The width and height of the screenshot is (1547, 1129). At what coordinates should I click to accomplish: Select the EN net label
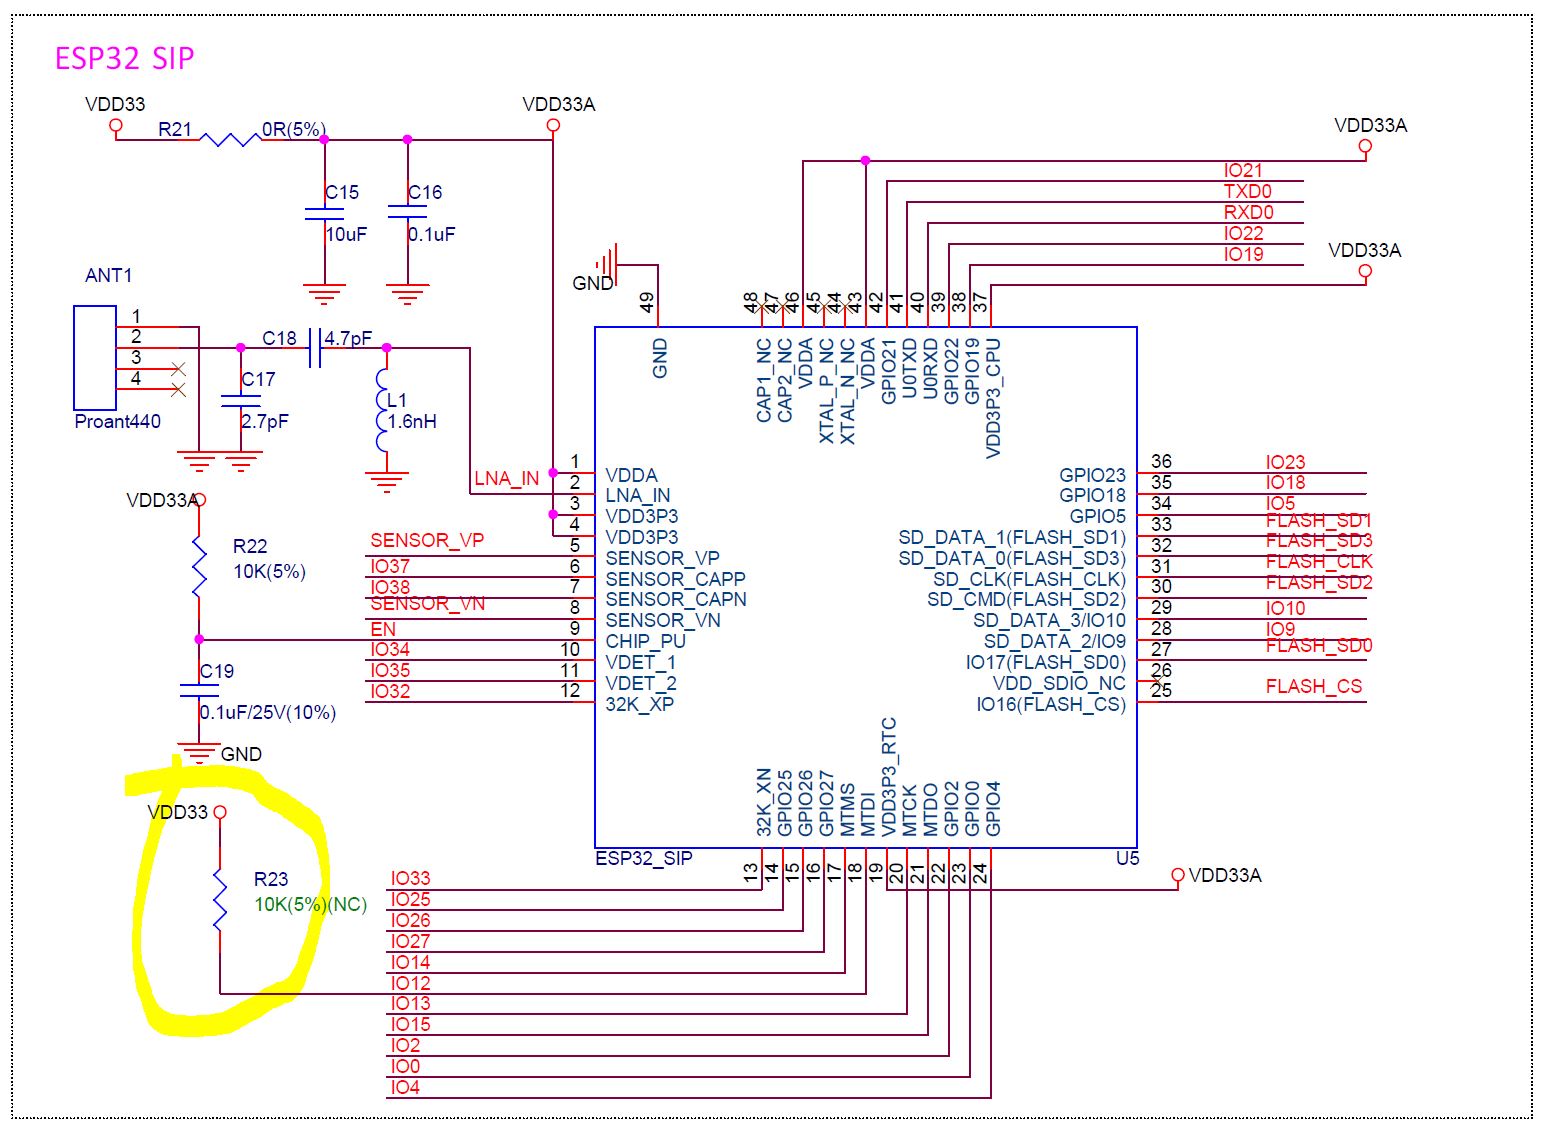tap(383, 629)
